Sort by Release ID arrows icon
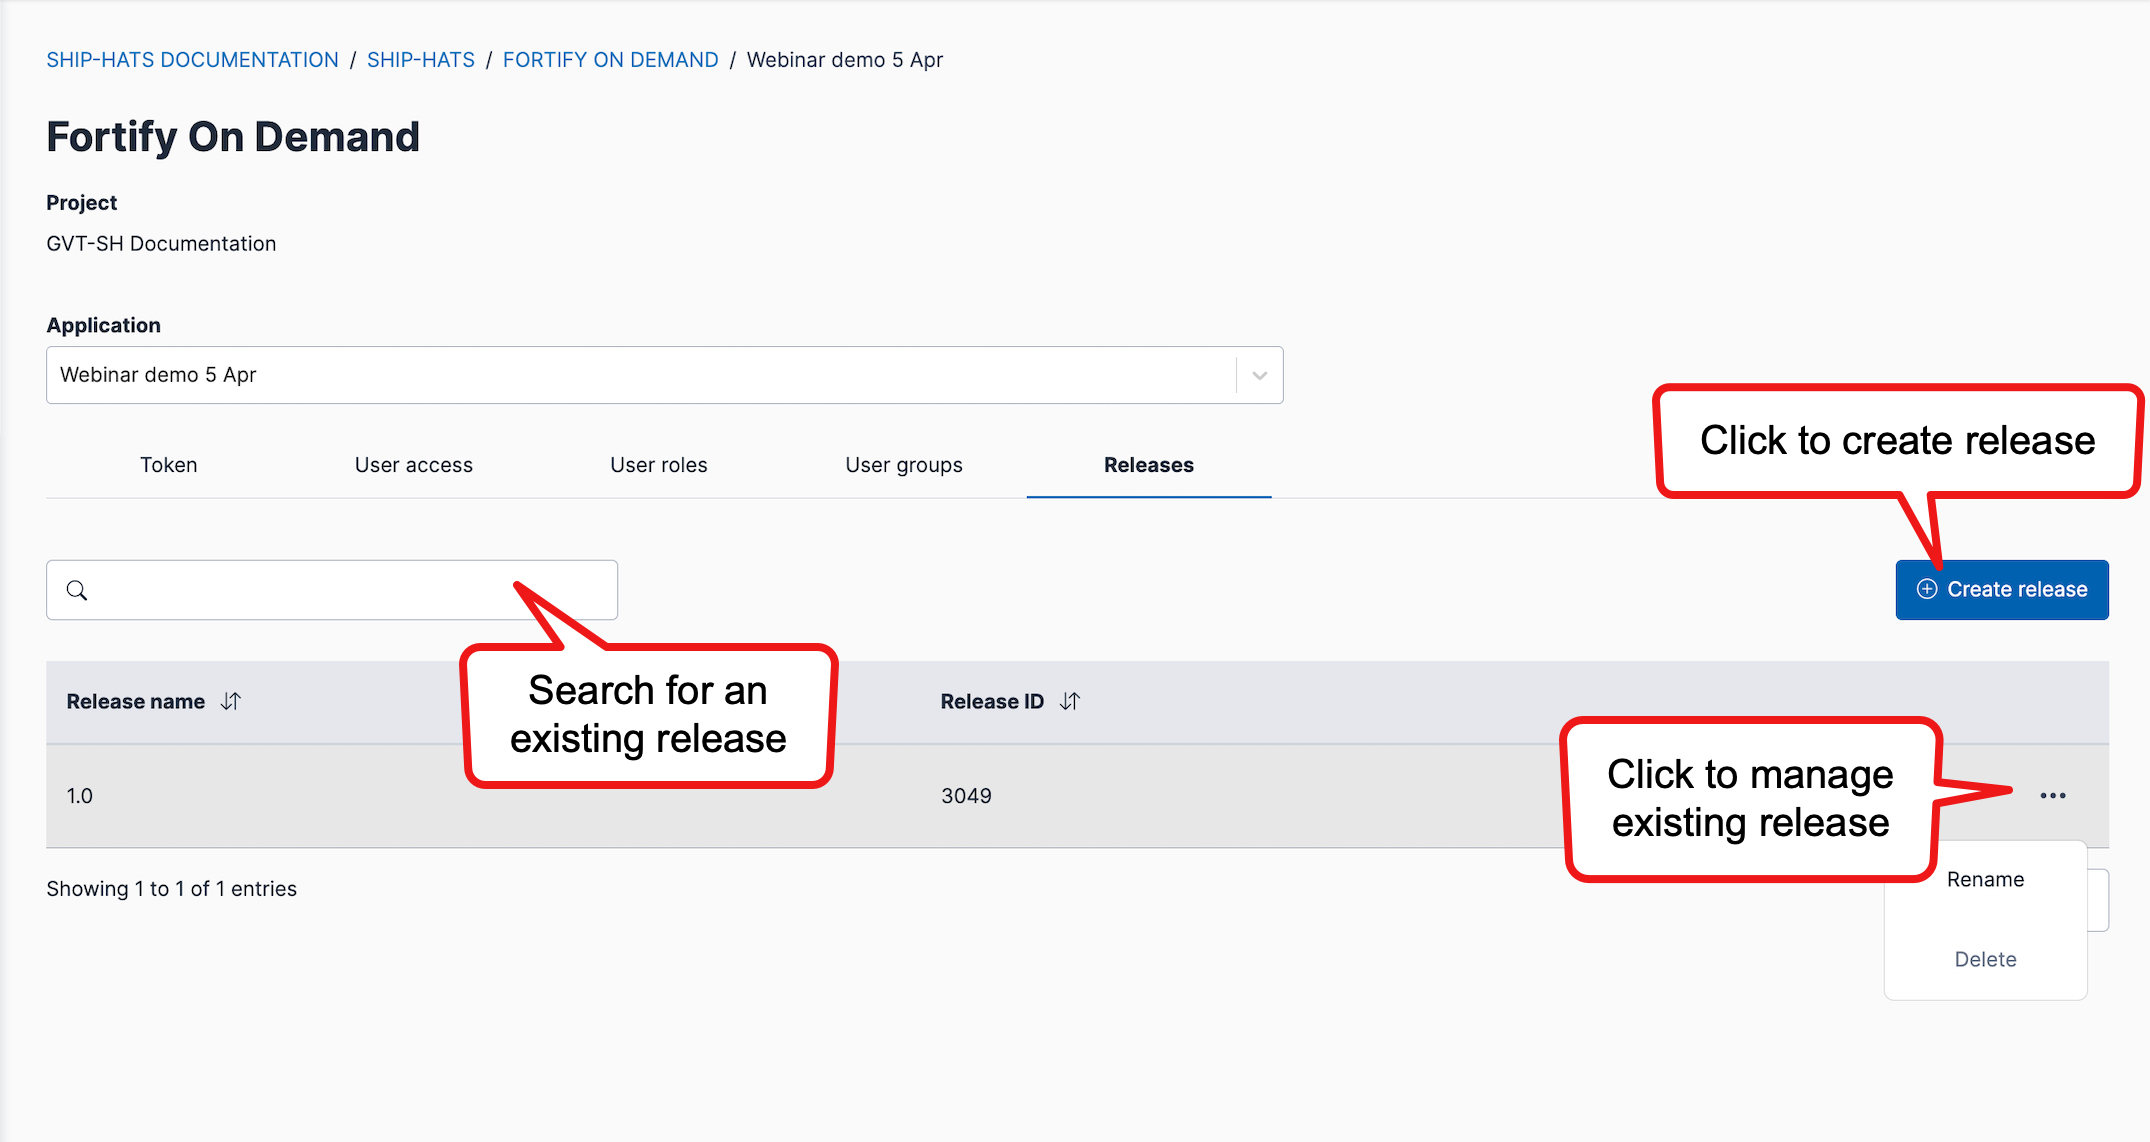 (x=1070, y=701)
